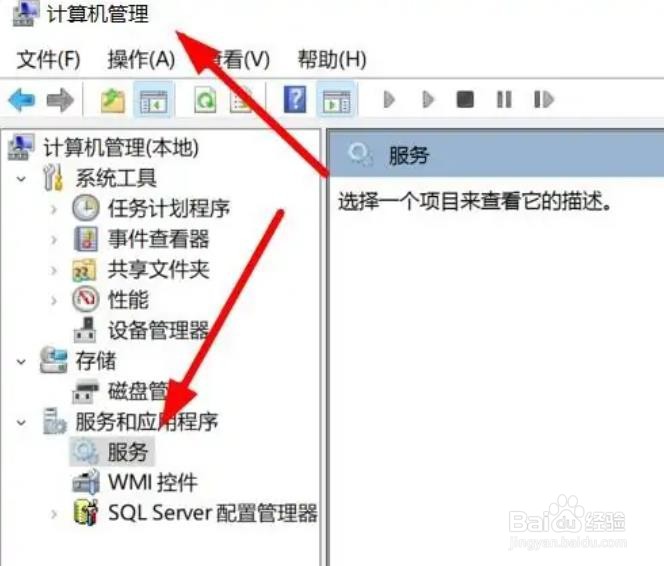Viewport: 664px width, 566px height.
Task: Toggle the Show/Hide Console Tree icon
Action: click(154, 101)
